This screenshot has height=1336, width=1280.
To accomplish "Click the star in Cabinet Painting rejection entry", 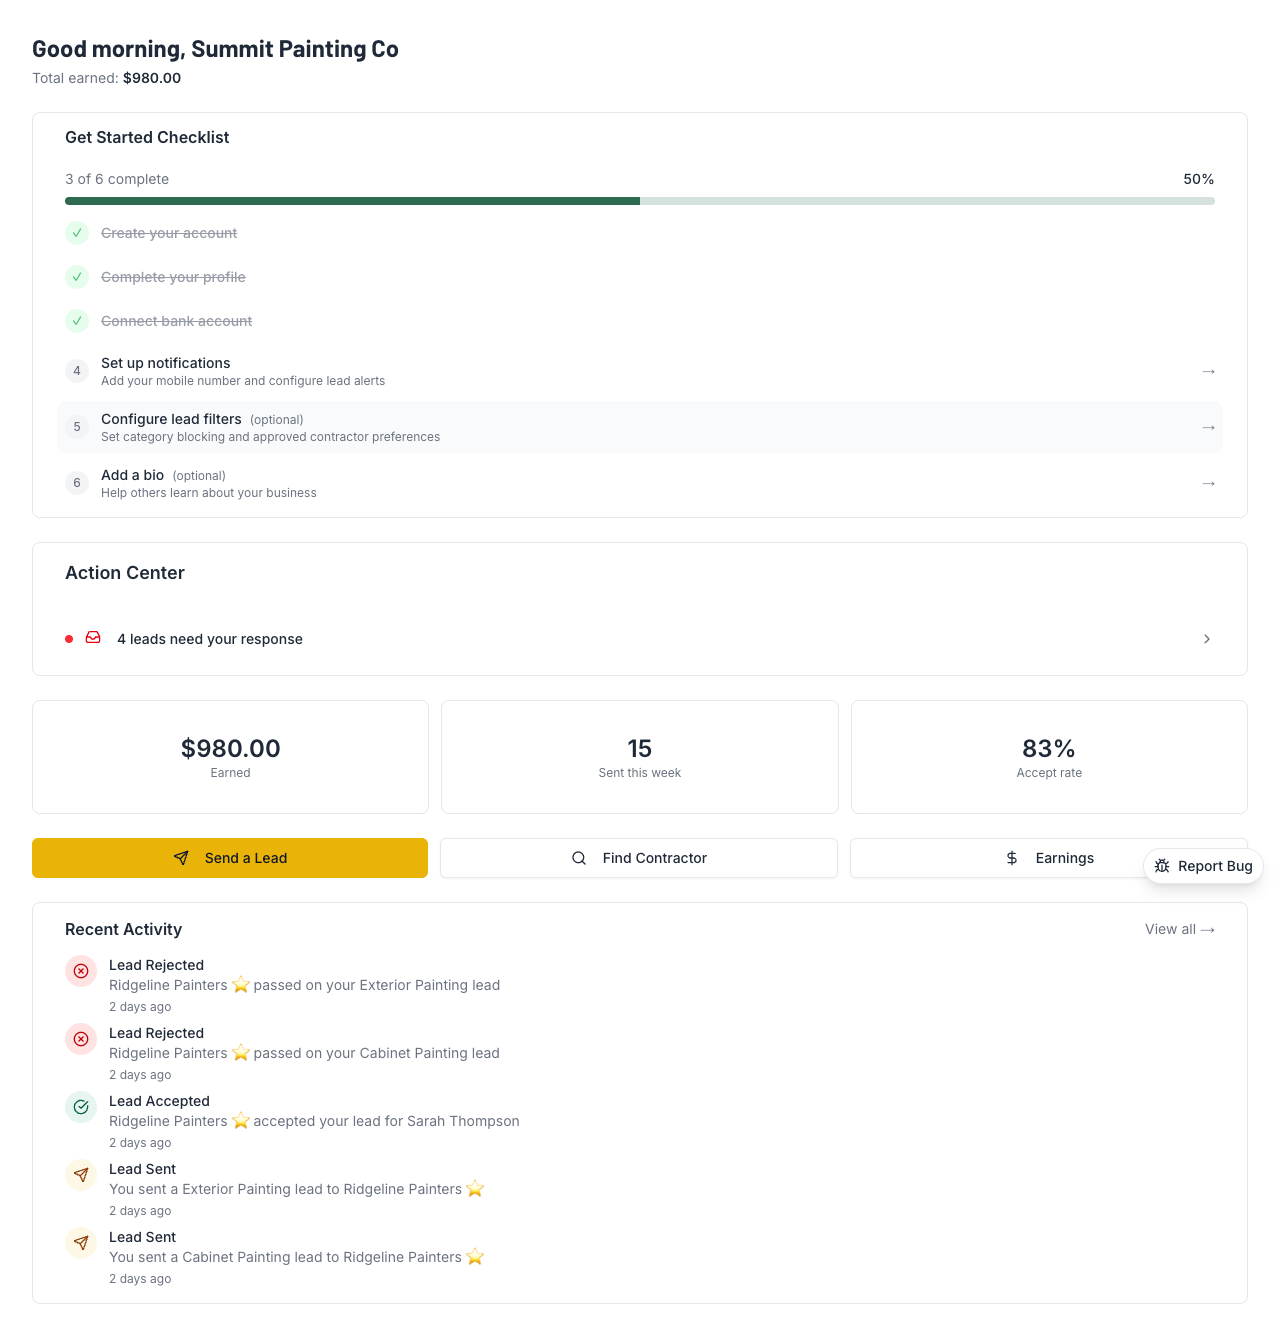I will (x=241, y=1053).
